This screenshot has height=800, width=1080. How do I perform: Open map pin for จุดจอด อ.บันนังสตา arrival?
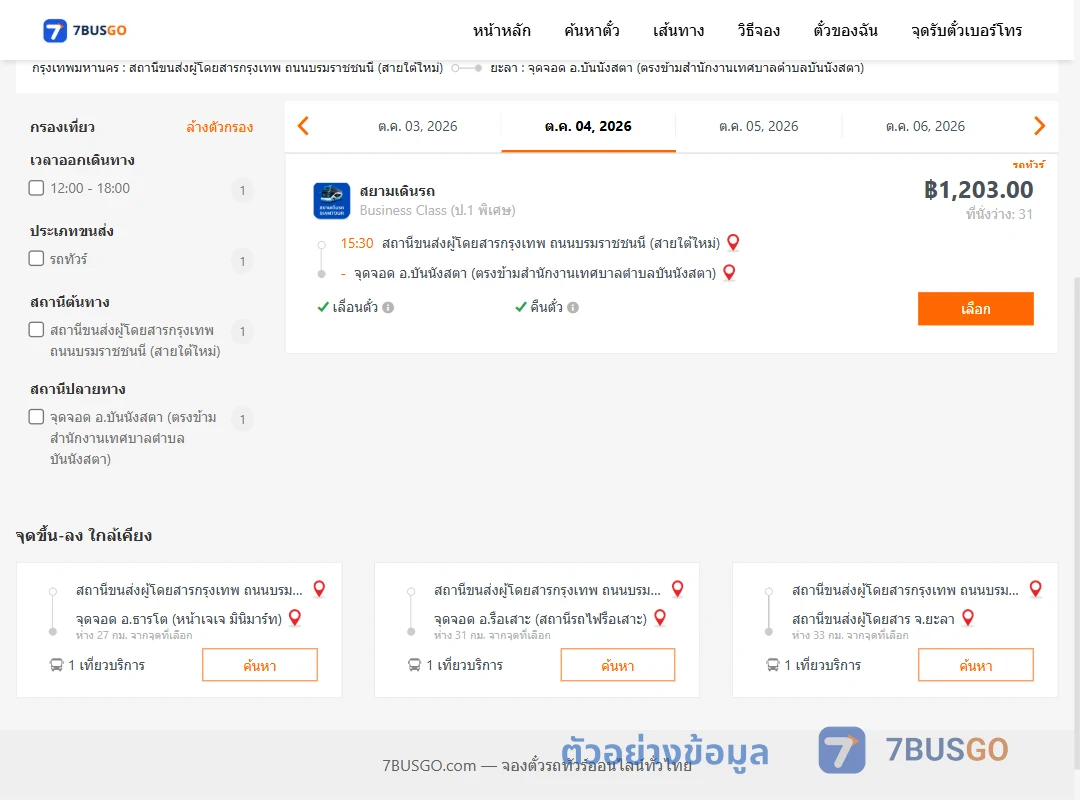pos(729,273)
